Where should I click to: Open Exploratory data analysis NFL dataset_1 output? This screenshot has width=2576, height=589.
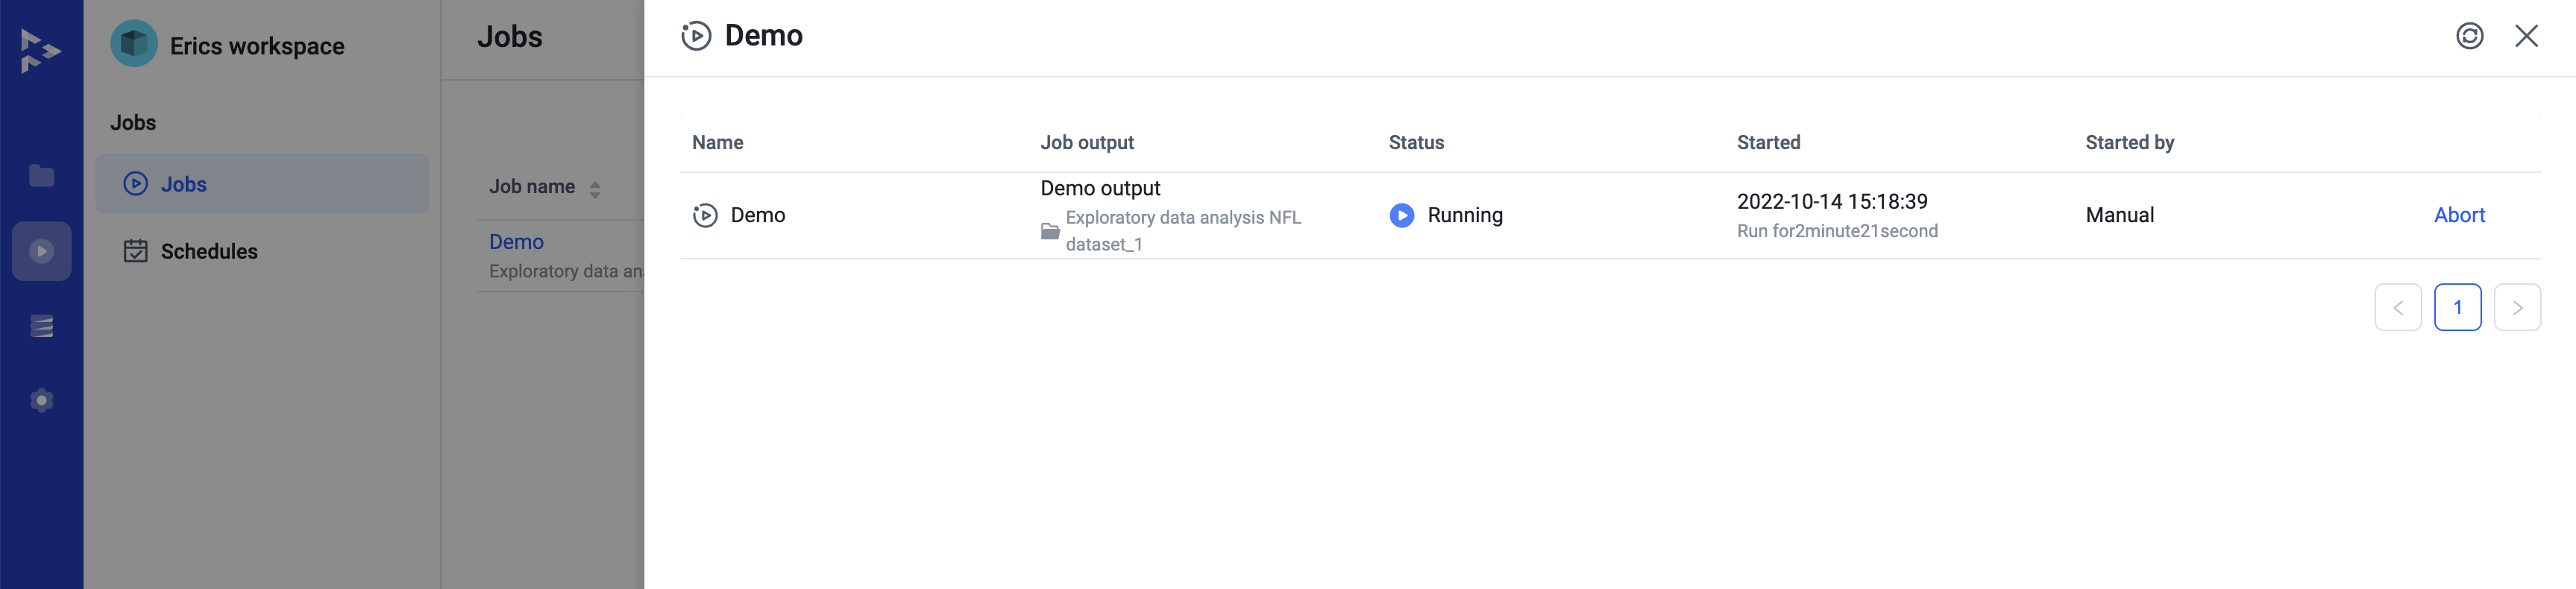point(1183,231)
